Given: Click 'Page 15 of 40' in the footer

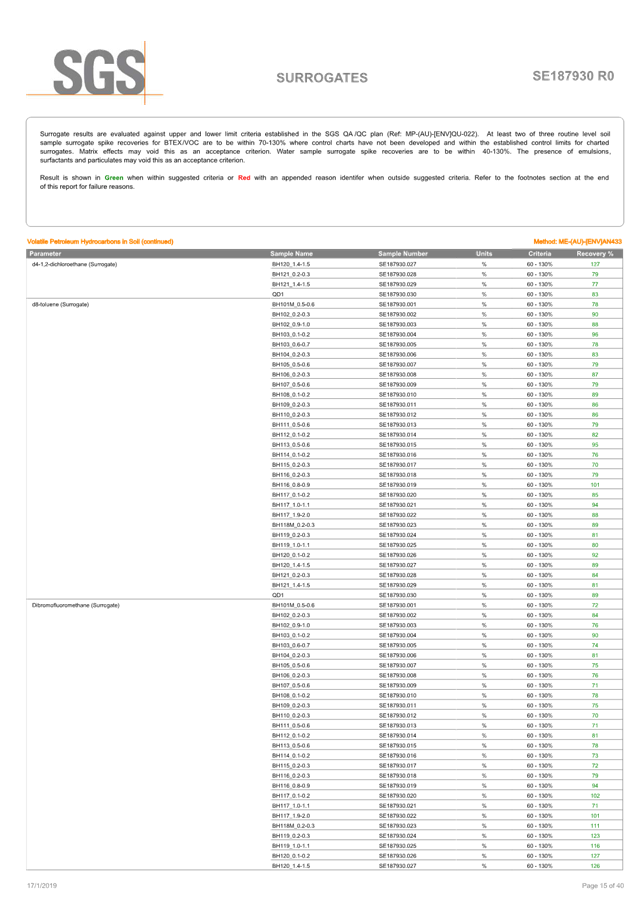Looking at the screenshot, I should tap(602, 886).
